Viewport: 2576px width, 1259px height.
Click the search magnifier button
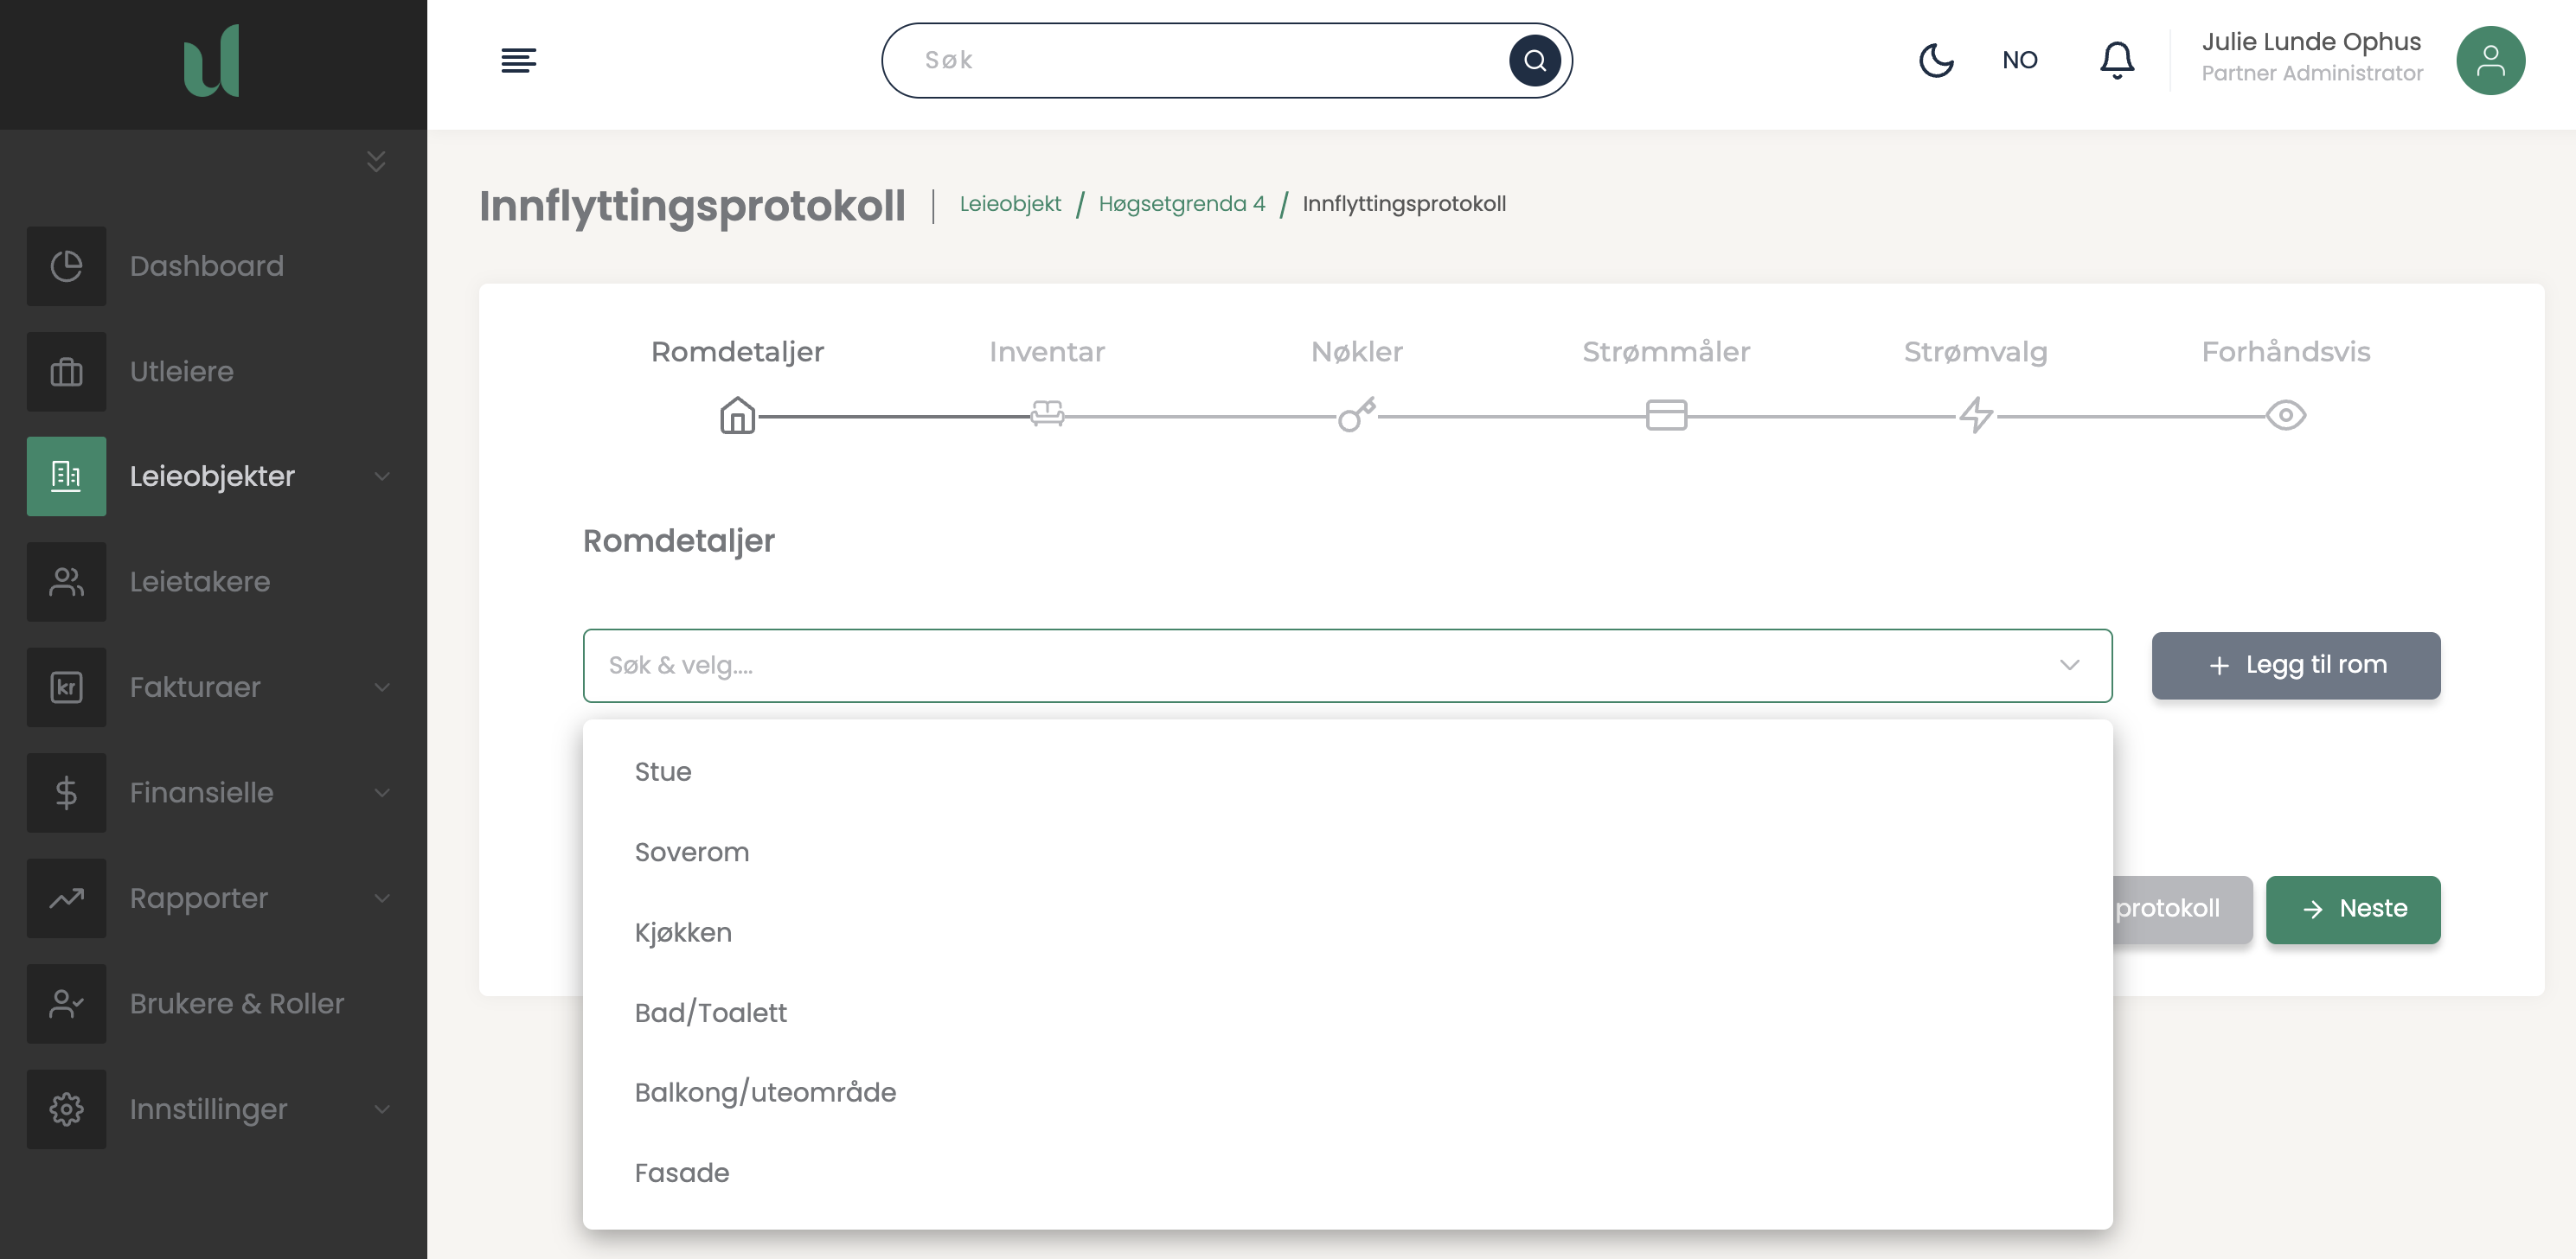click(x=1534, y=60)
